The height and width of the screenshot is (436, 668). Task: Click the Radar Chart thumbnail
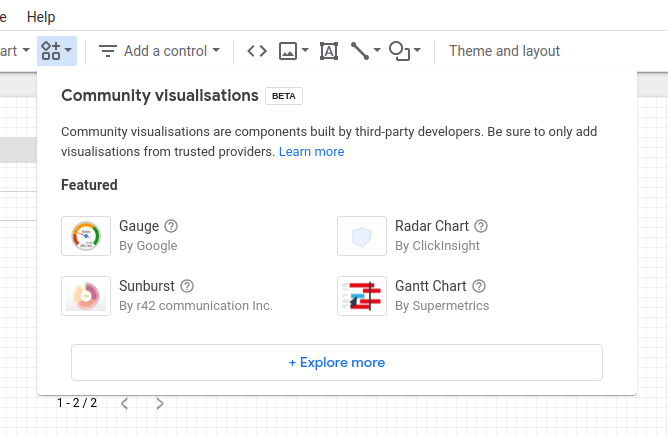pos(362,236)
